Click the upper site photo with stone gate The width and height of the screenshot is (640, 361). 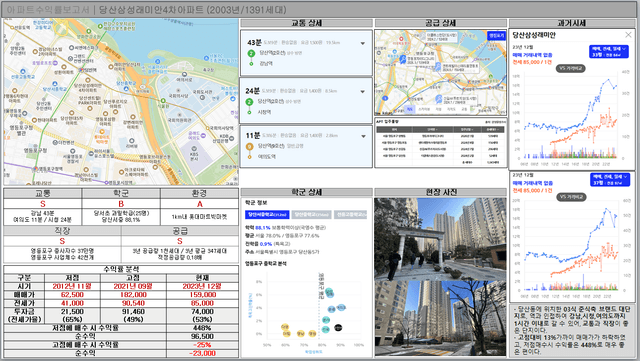440,239
